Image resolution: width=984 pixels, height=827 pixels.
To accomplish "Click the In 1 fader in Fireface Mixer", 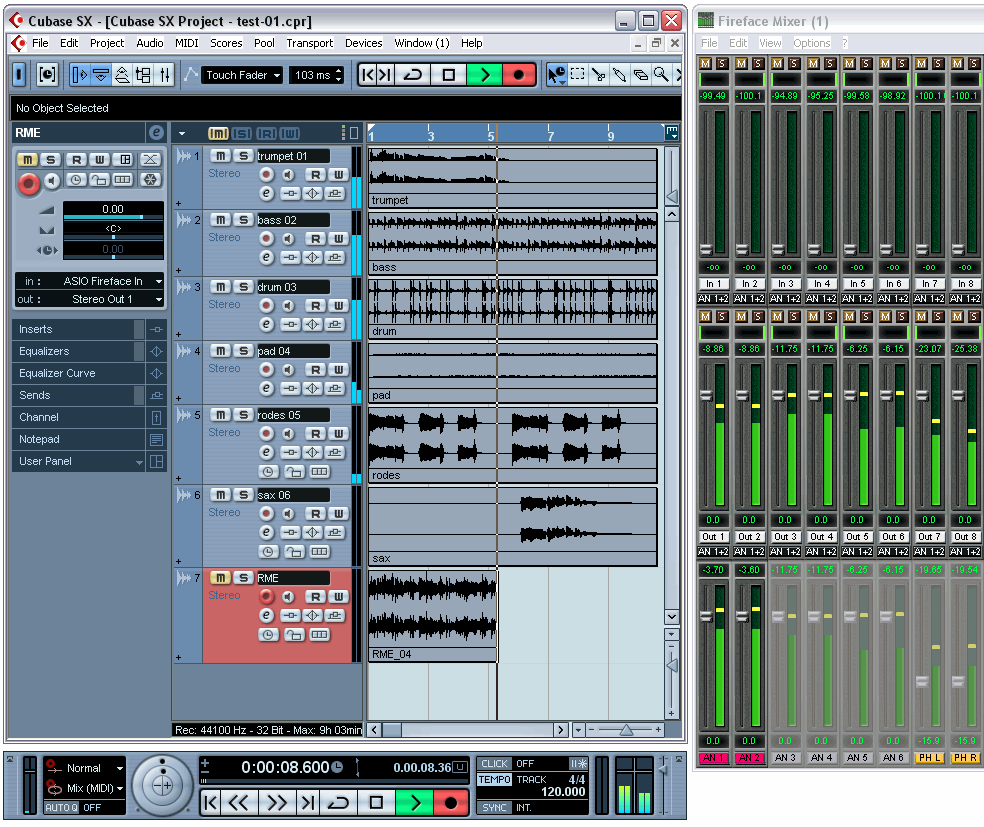I will click(706, 249).
